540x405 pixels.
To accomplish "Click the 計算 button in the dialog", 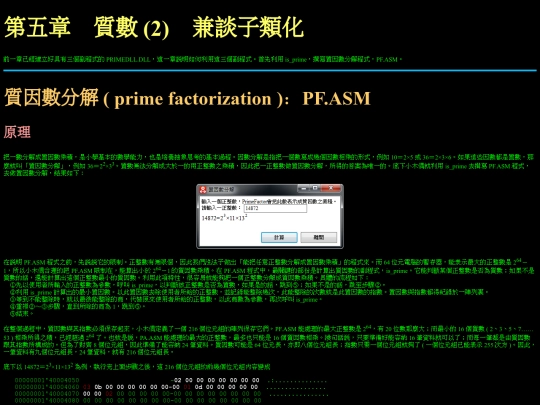I will (x=279, y=237).
